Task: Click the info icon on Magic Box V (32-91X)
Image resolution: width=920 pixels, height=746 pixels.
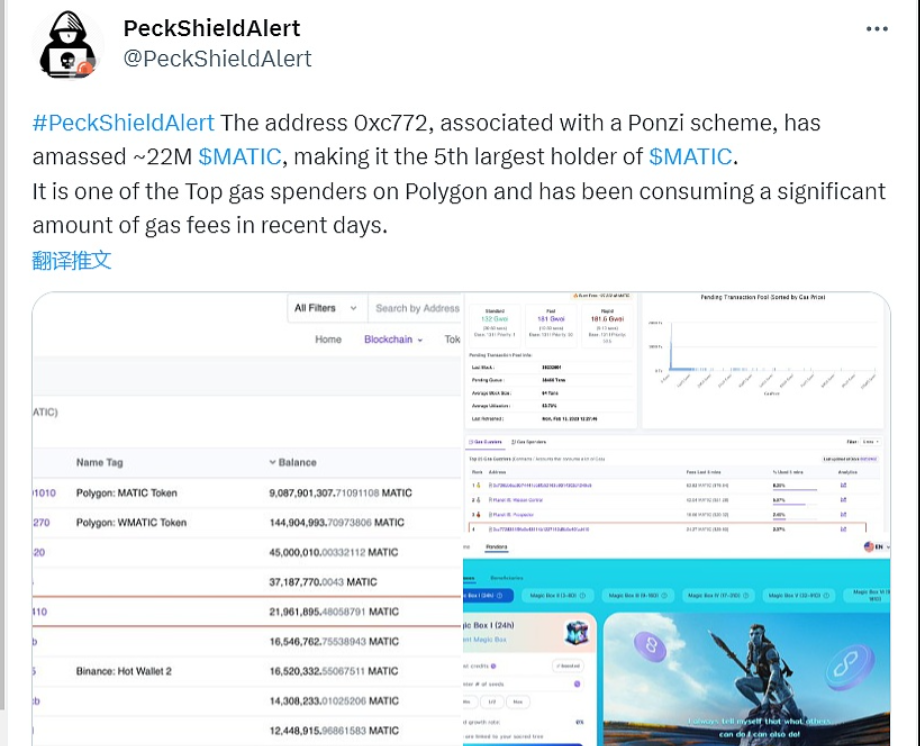Action: (828, 595)
